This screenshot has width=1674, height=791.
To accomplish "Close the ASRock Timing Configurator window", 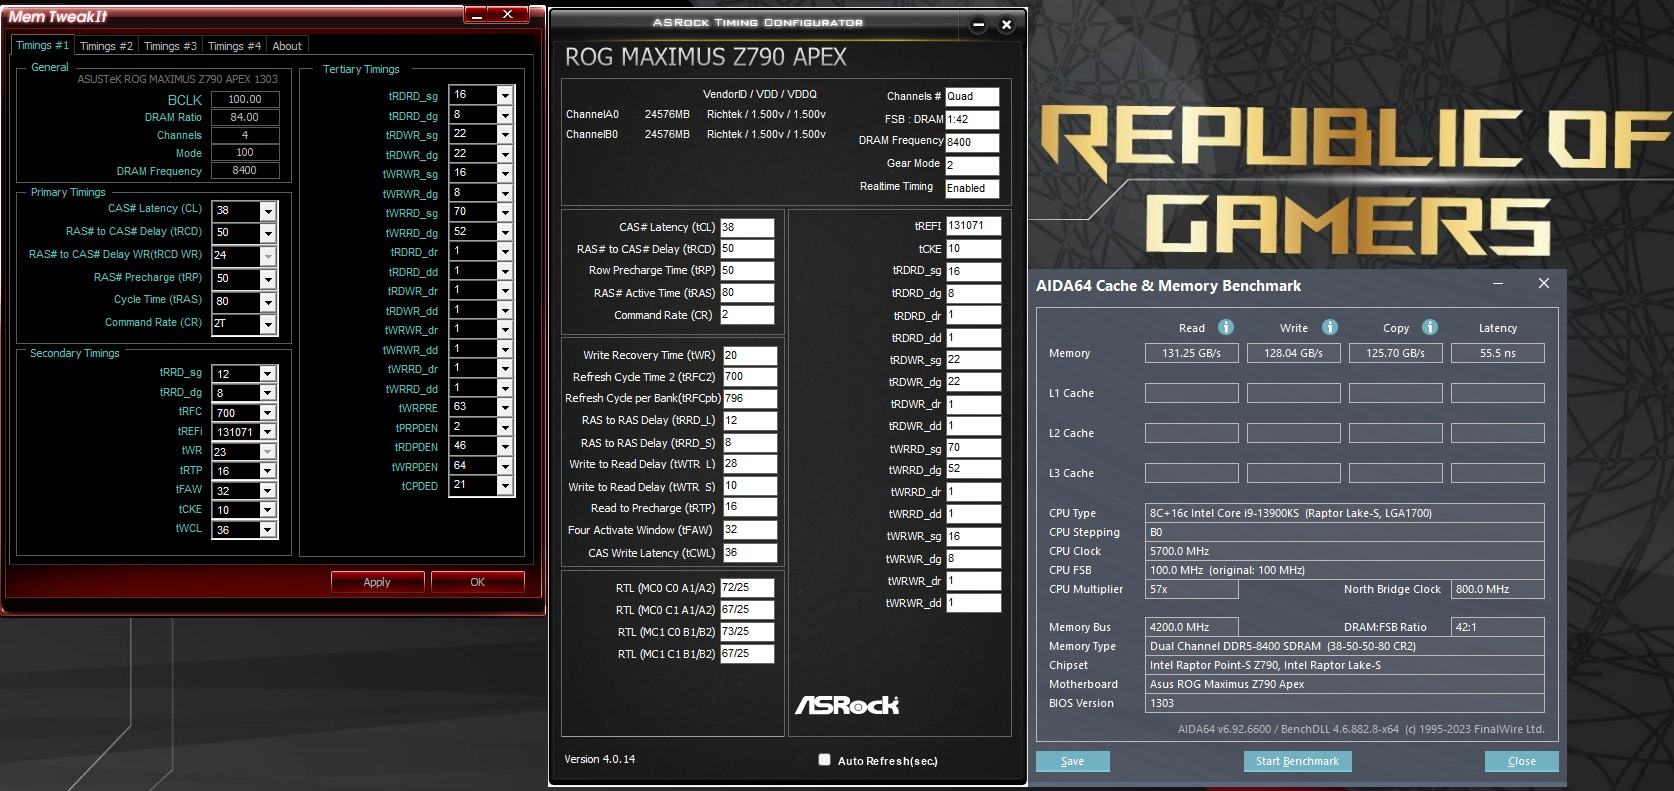I will 1007,24.
